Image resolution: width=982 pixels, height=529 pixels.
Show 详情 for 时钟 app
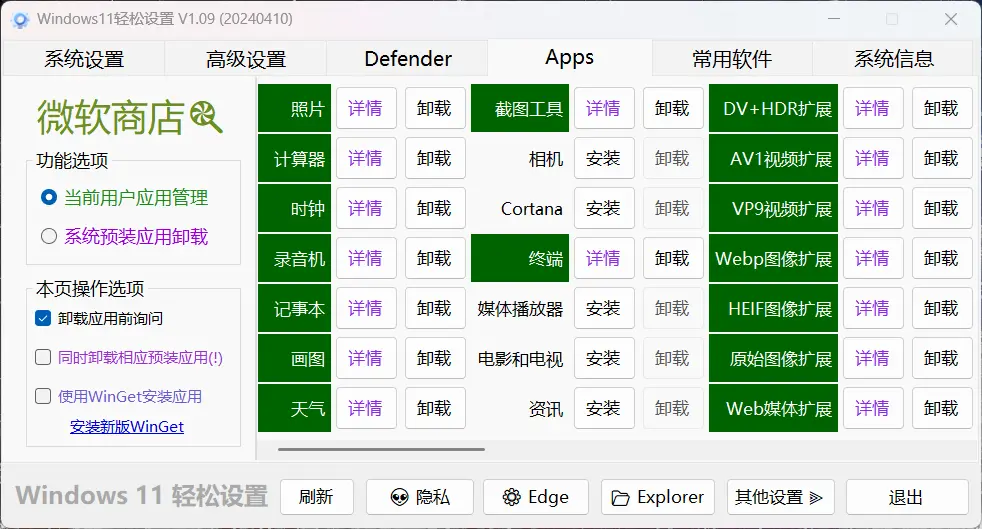[366, 208]
